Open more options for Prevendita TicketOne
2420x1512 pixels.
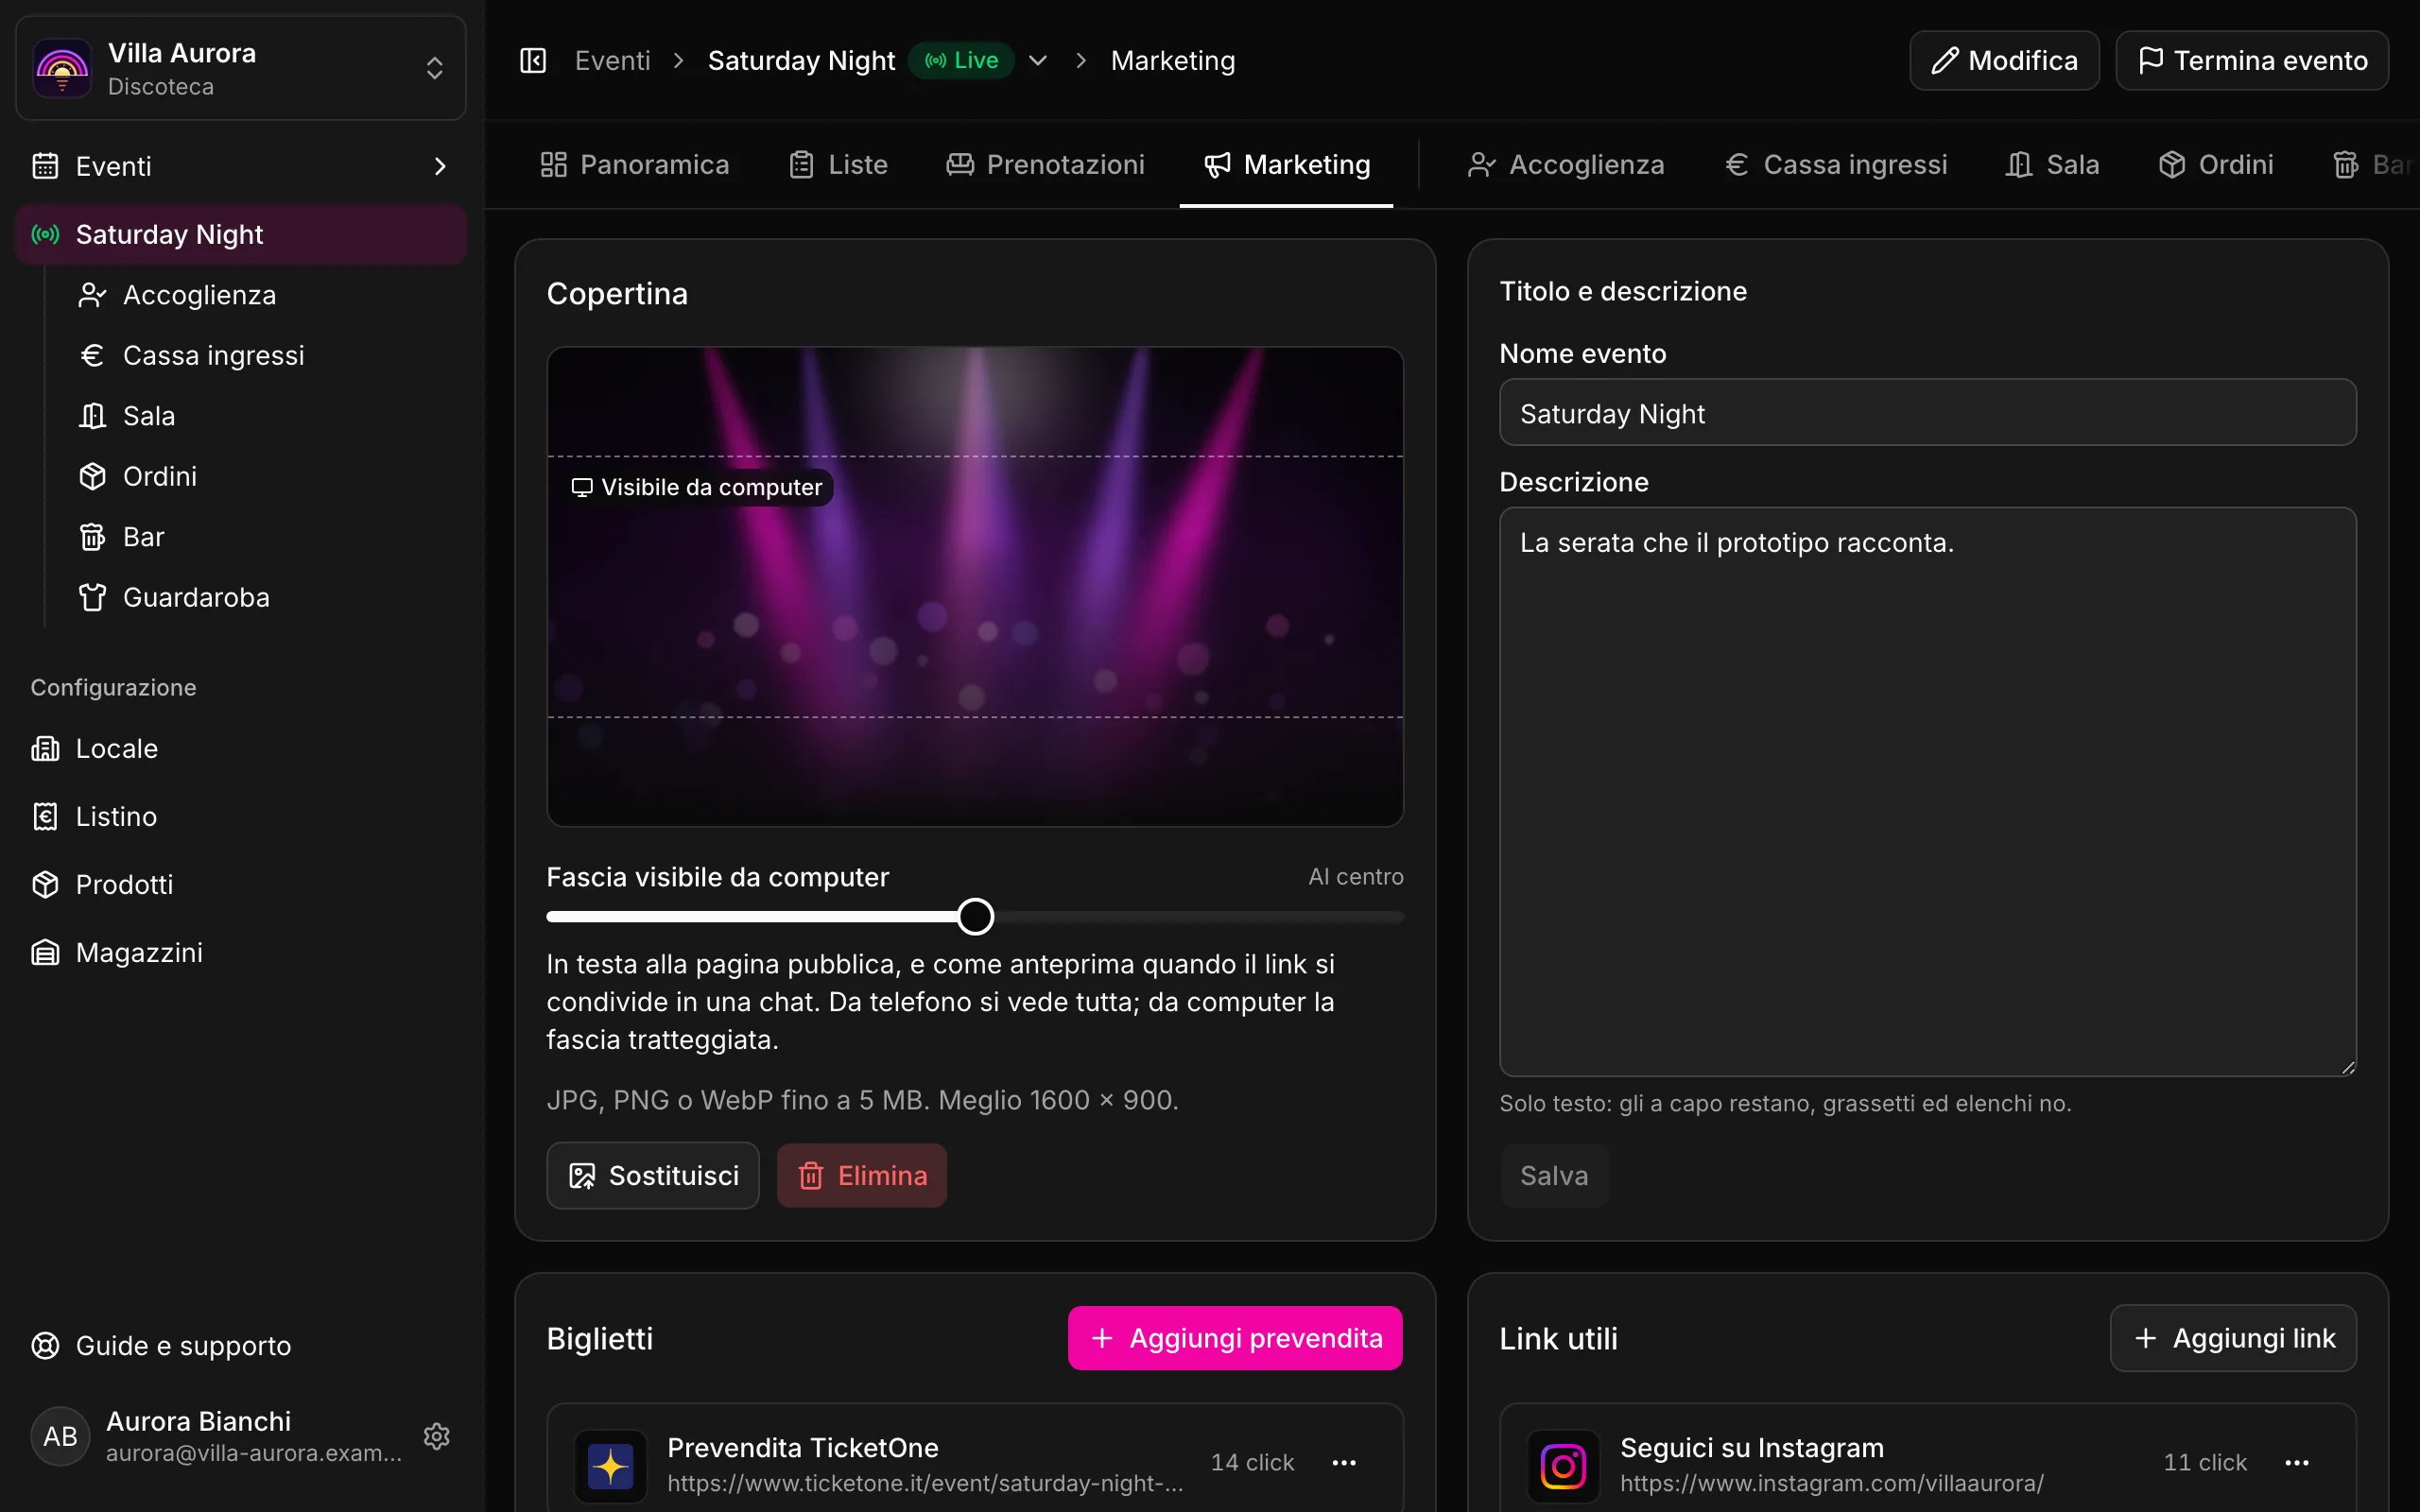[1344, 1462]
